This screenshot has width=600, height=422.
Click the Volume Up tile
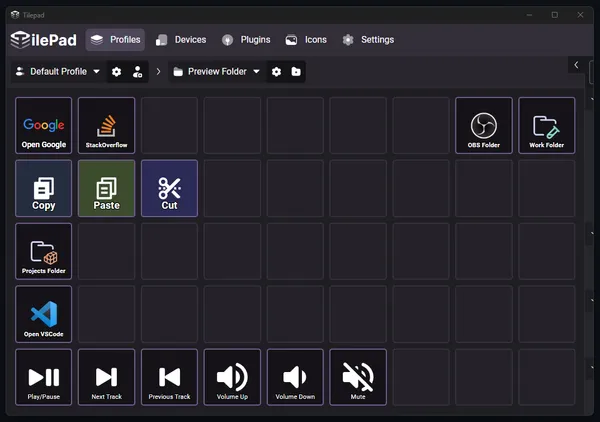[x=232, y=377]
